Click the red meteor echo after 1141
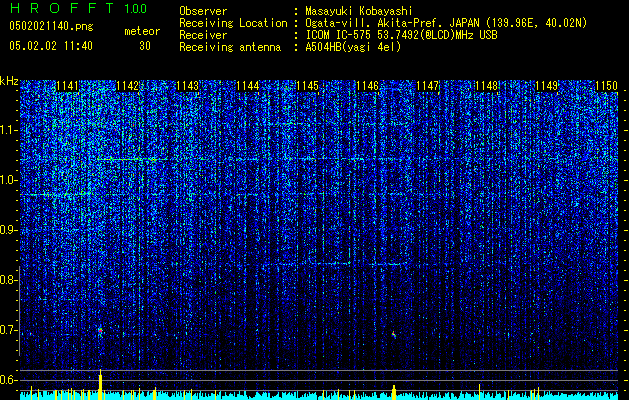The height and width of the screenshot is (400, 629). (100, 331)
